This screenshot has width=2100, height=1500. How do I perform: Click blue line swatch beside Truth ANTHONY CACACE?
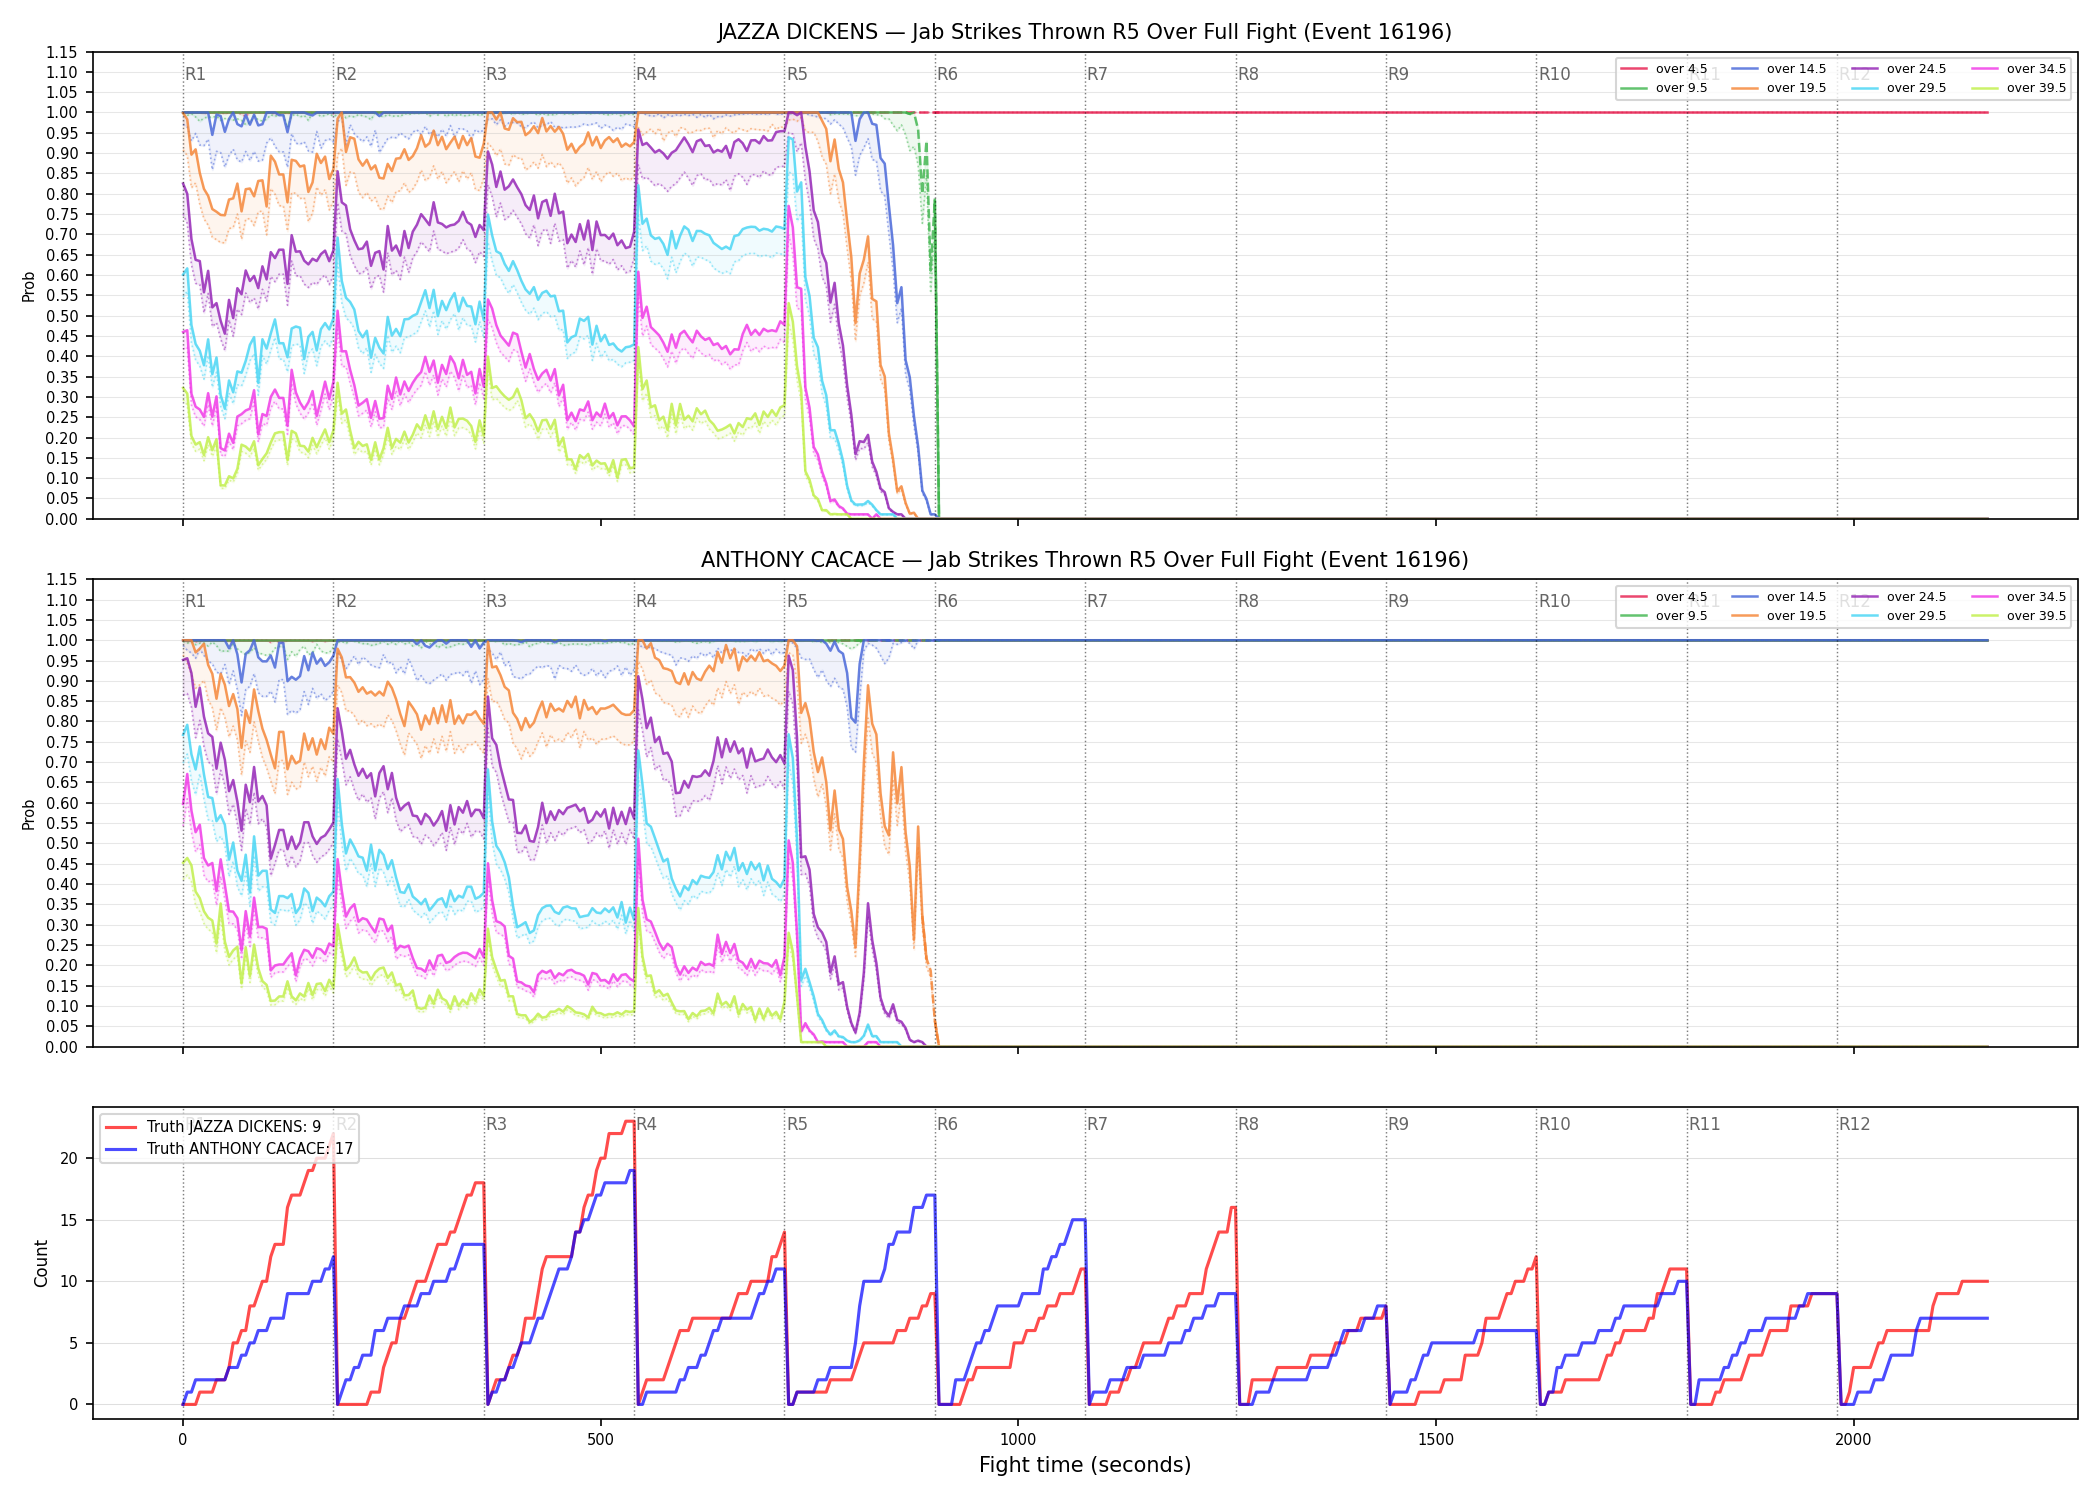(122, 1149)
